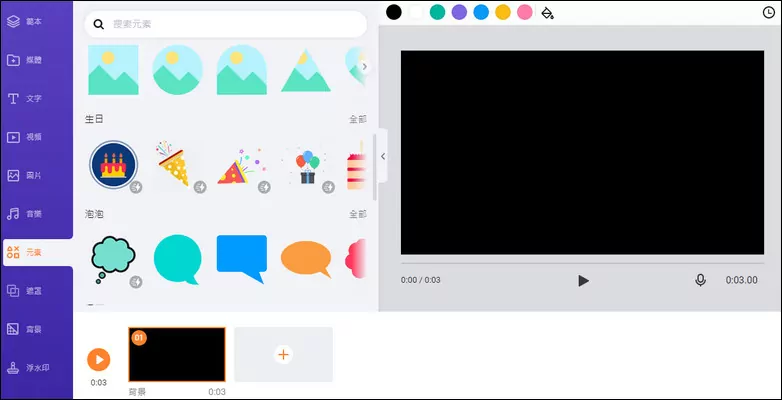Viewport: 782px width, 400px height.
Task: Click the preview progress bar
Action: [x=582, y=263]
